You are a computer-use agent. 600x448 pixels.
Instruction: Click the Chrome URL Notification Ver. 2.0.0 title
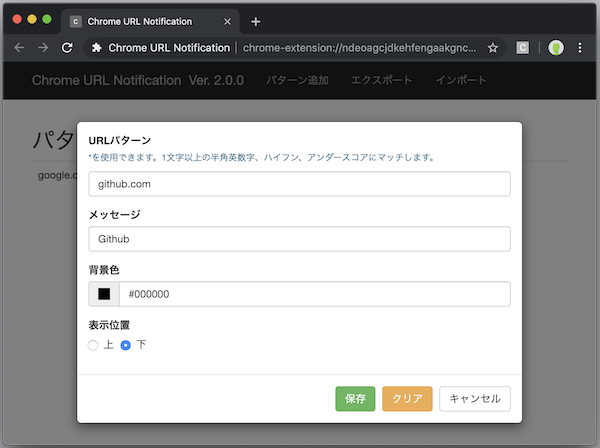138,80
